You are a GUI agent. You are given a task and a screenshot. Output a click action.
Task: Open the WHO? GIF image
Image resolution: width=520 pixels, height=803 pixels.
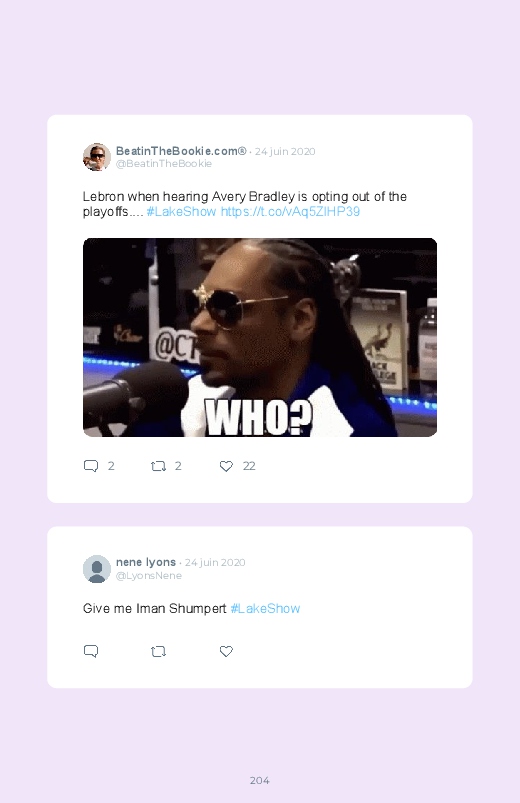point(260,337)
